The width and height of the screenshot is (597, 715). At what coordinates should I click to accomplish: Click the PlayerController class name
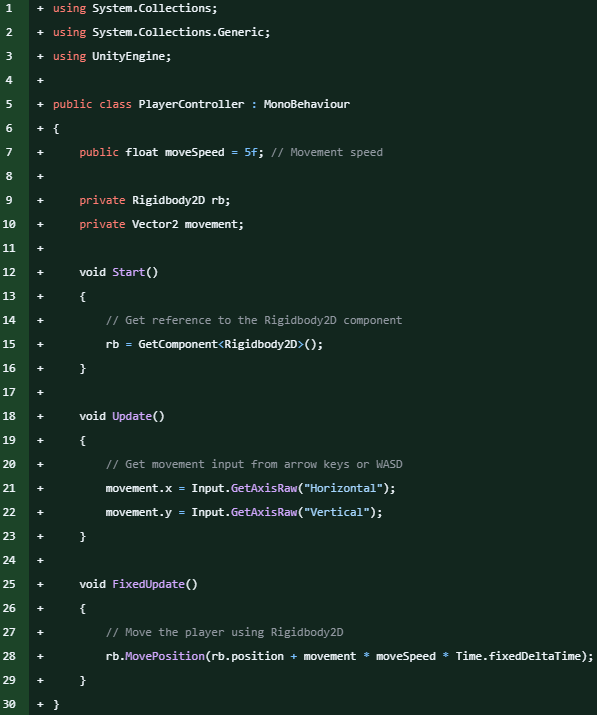[191, 104]
